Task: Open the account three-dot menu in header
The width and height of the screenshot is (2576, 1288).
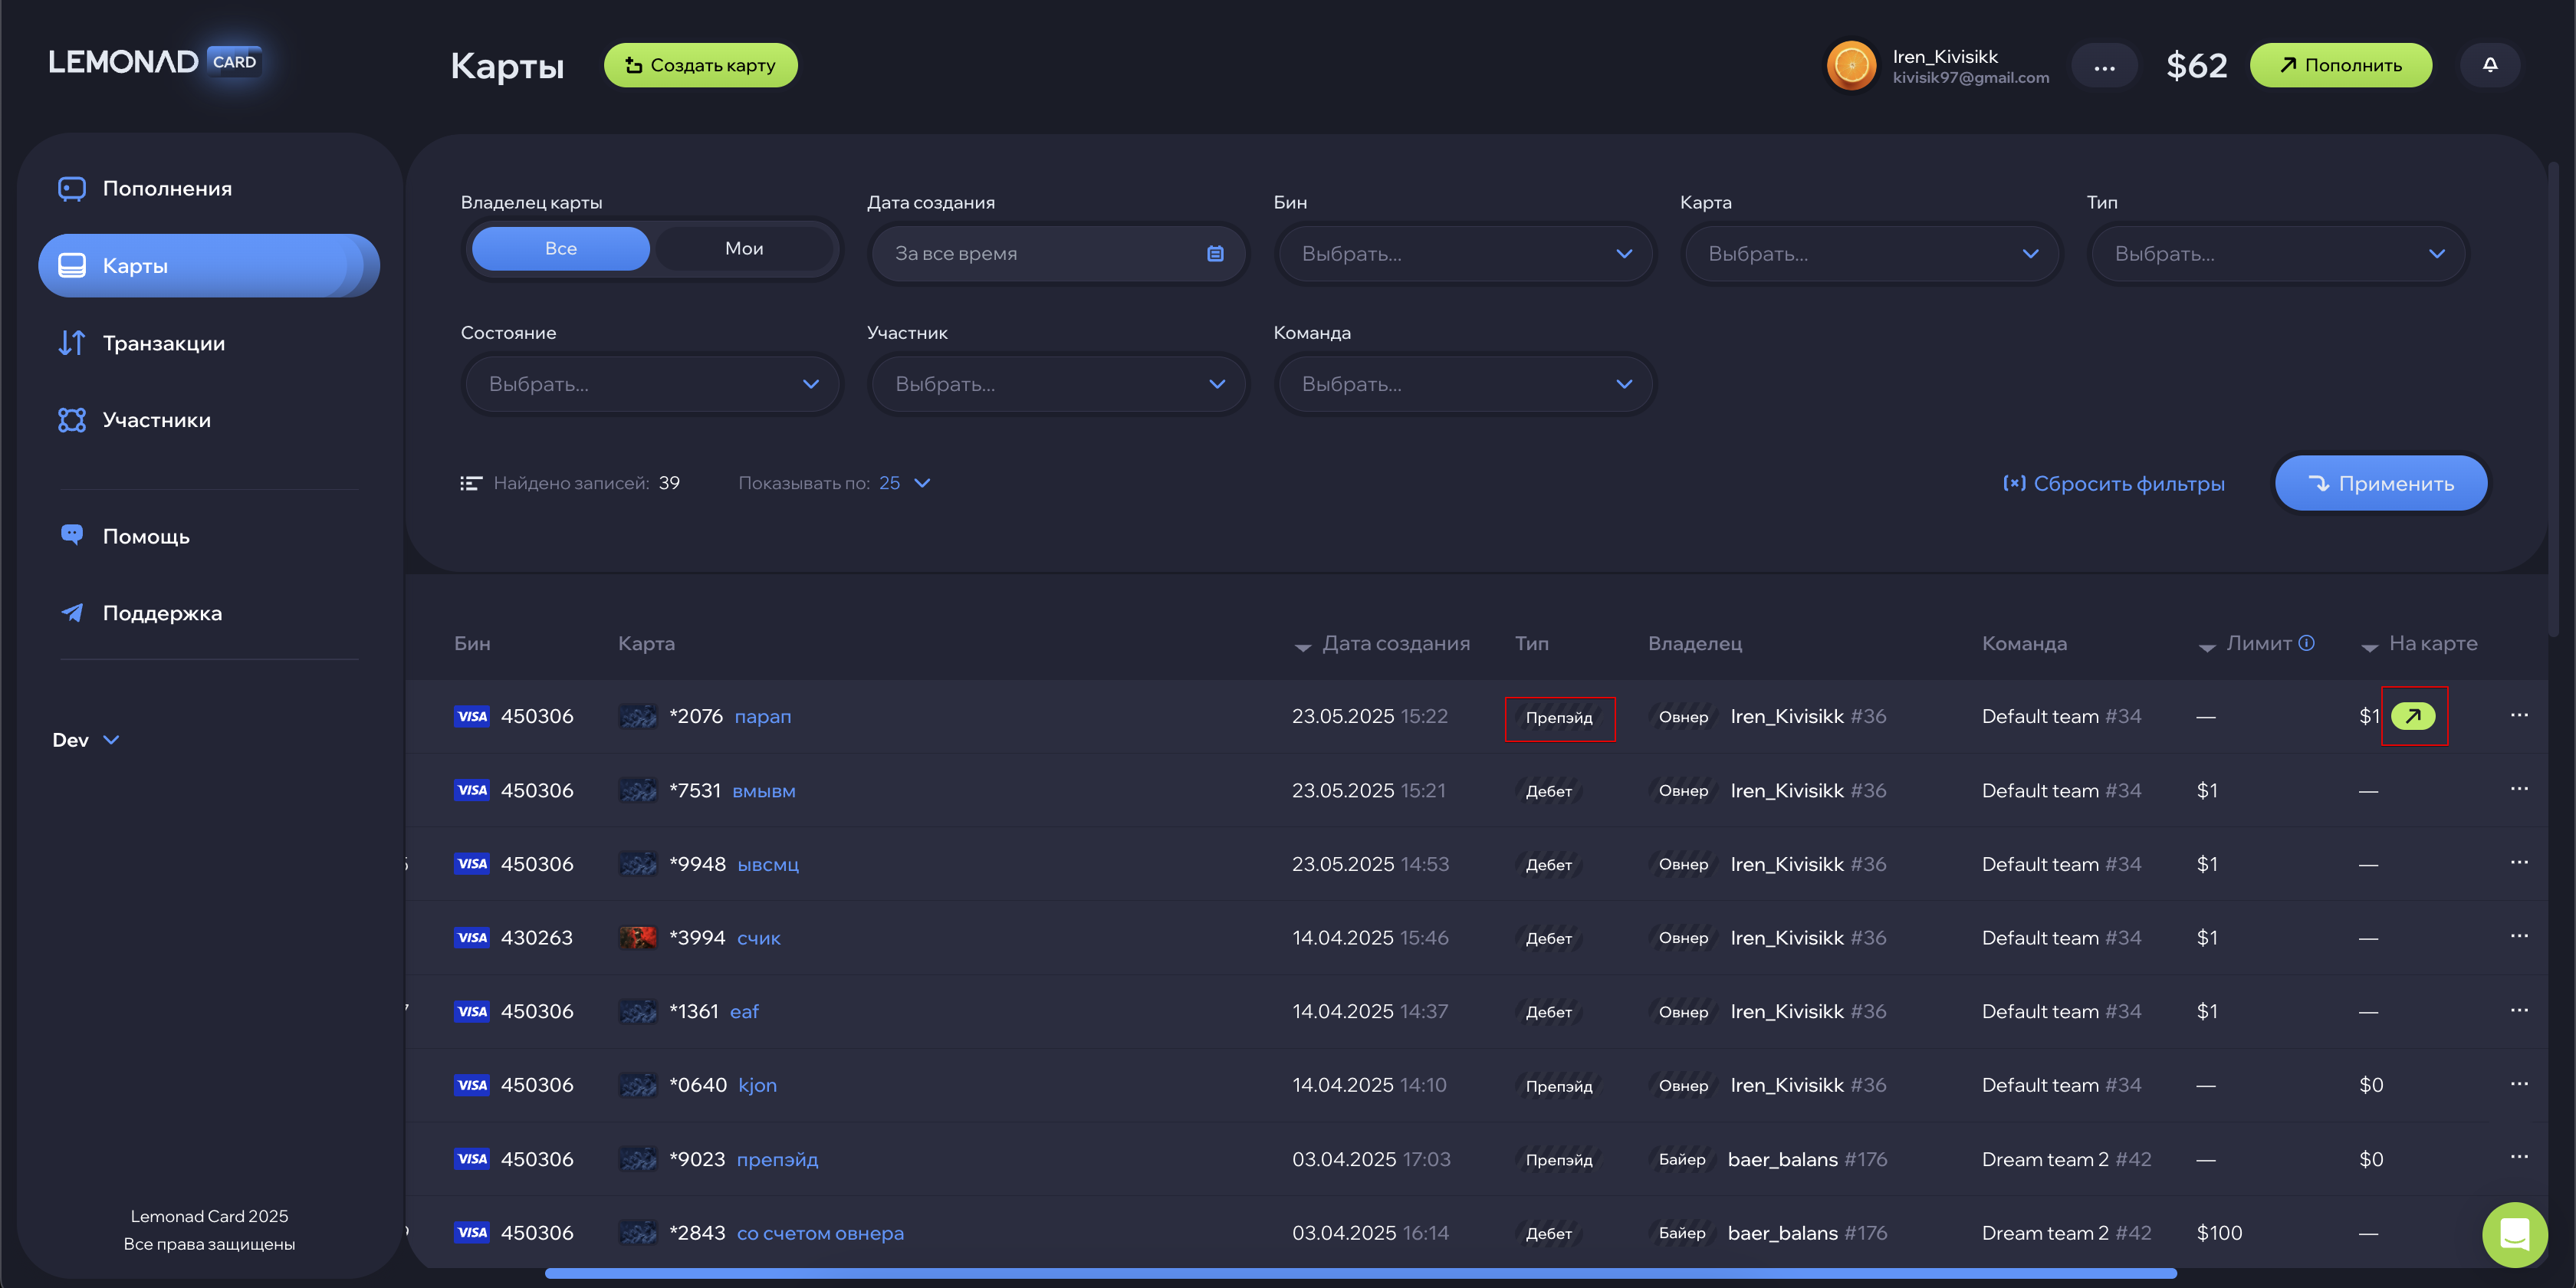Action: (2103, 67)
